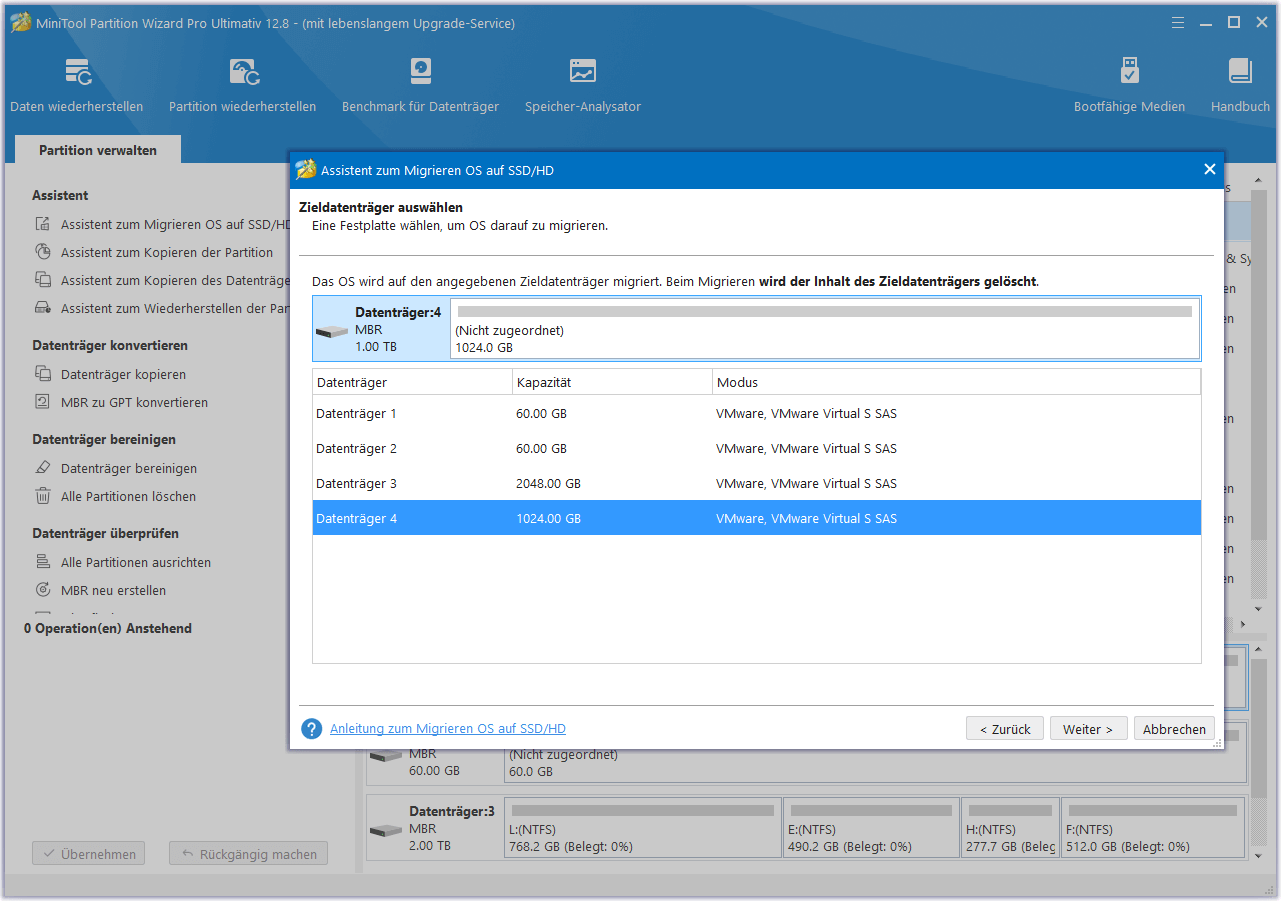Click the grayed Übernehmen button
1282x902 pixels.
click(x=88, y=854)
